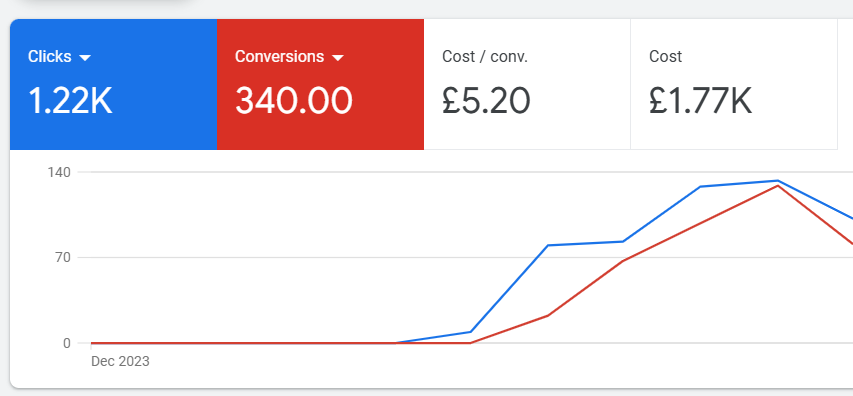Click the Cost metric label
This screenshot has height=396, width=853.
point(665,57)
